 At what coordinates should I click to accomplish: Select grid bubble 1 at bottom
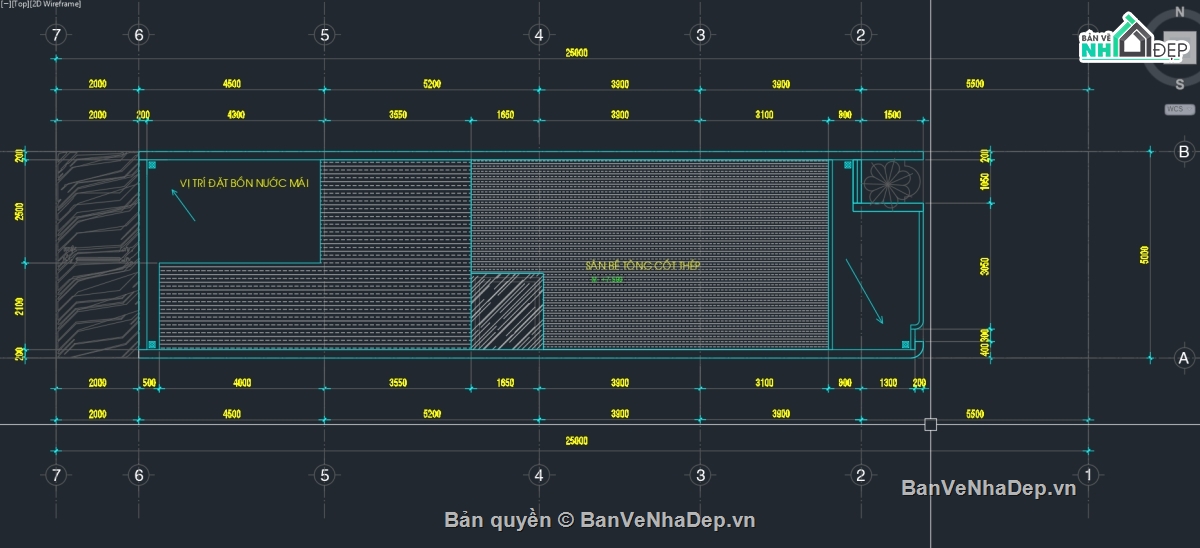1089,474
